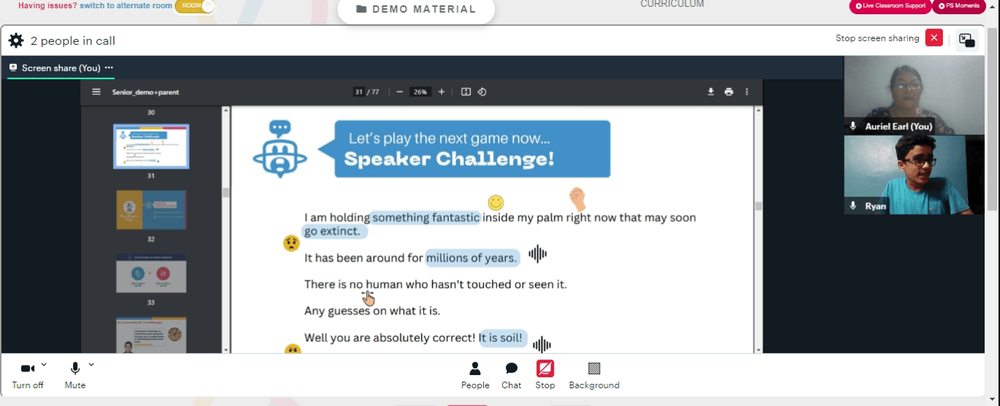Click the Stop screen share button

(x=545, y=375)
